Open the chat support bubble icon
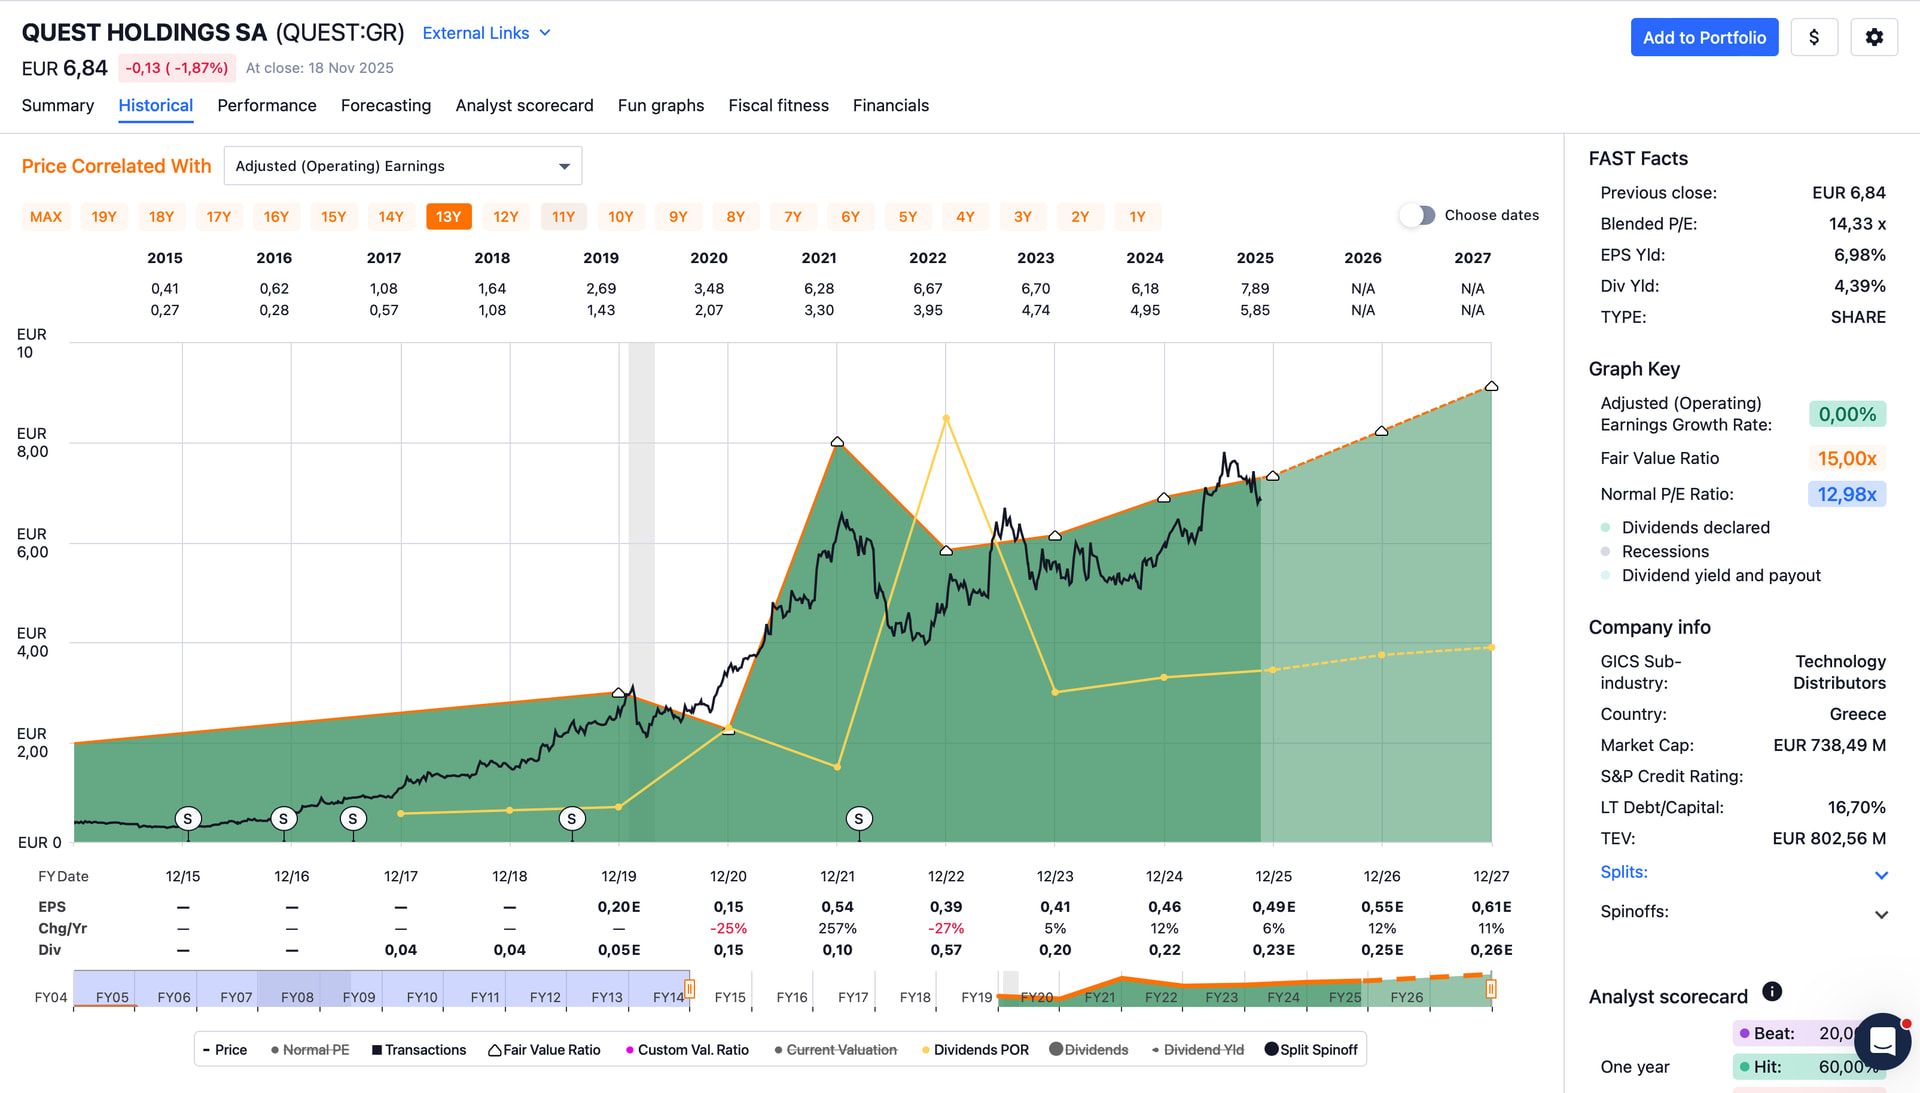 click(1882, 1041)
